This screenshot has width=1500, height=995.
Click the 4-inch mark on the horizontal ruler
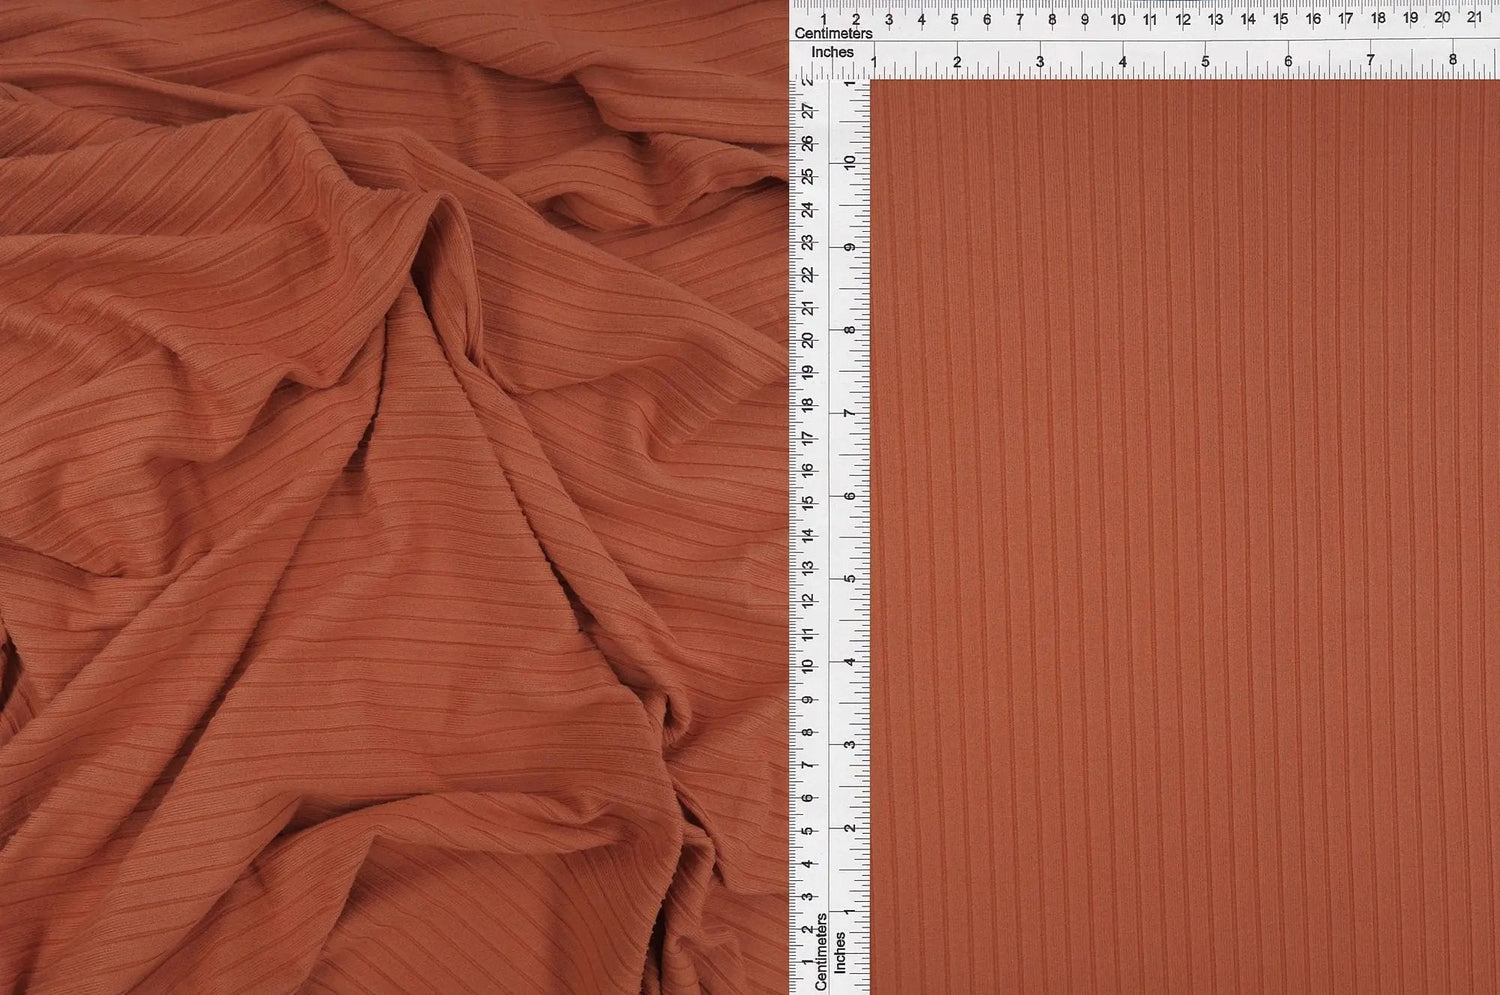tap(1122, 61)
